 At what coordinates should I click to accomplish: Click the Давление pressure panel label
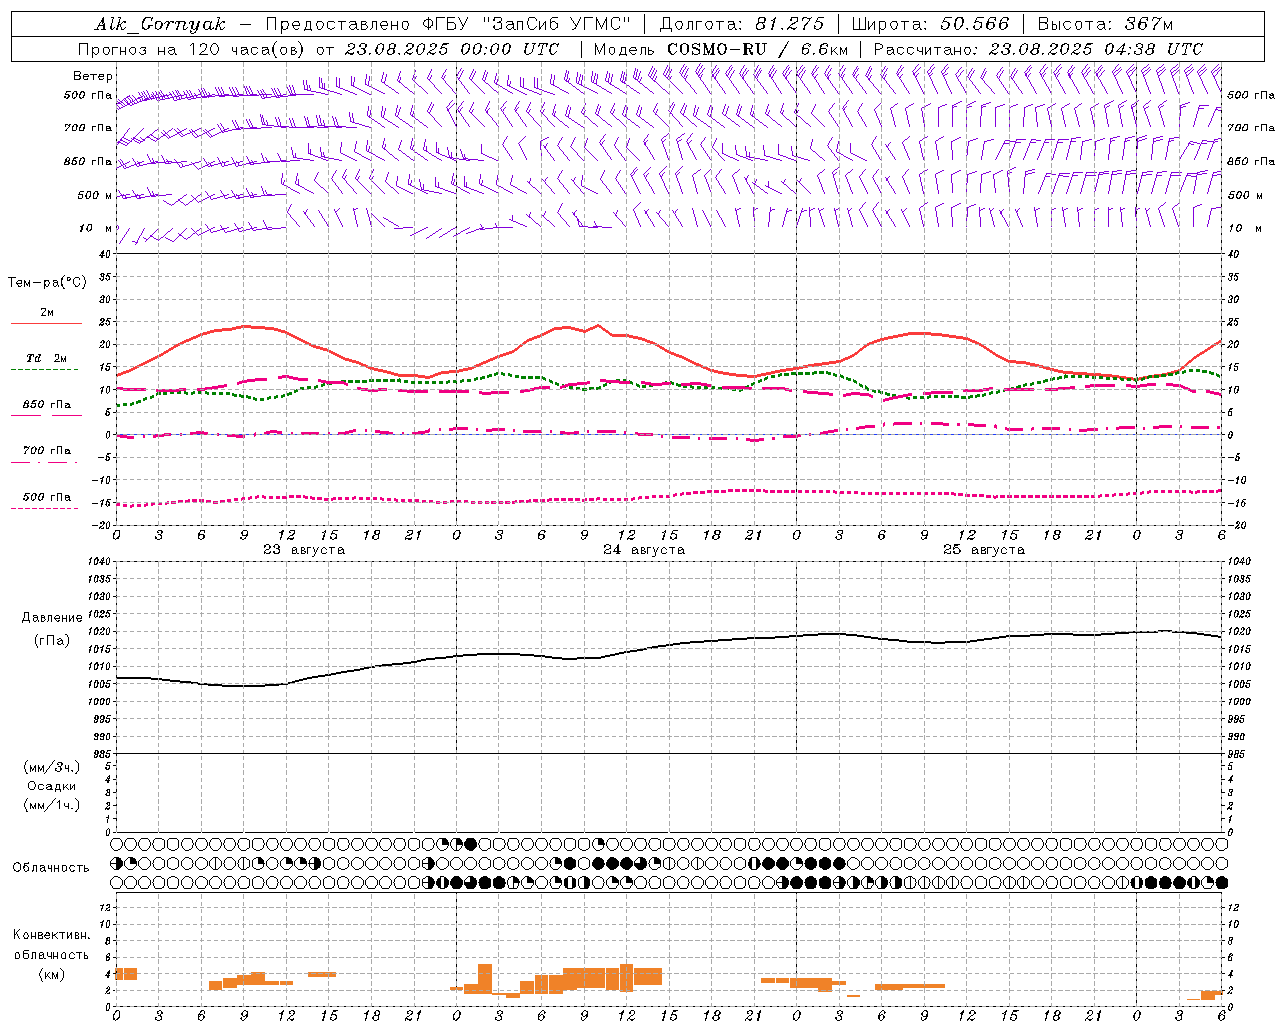point(52,618)
